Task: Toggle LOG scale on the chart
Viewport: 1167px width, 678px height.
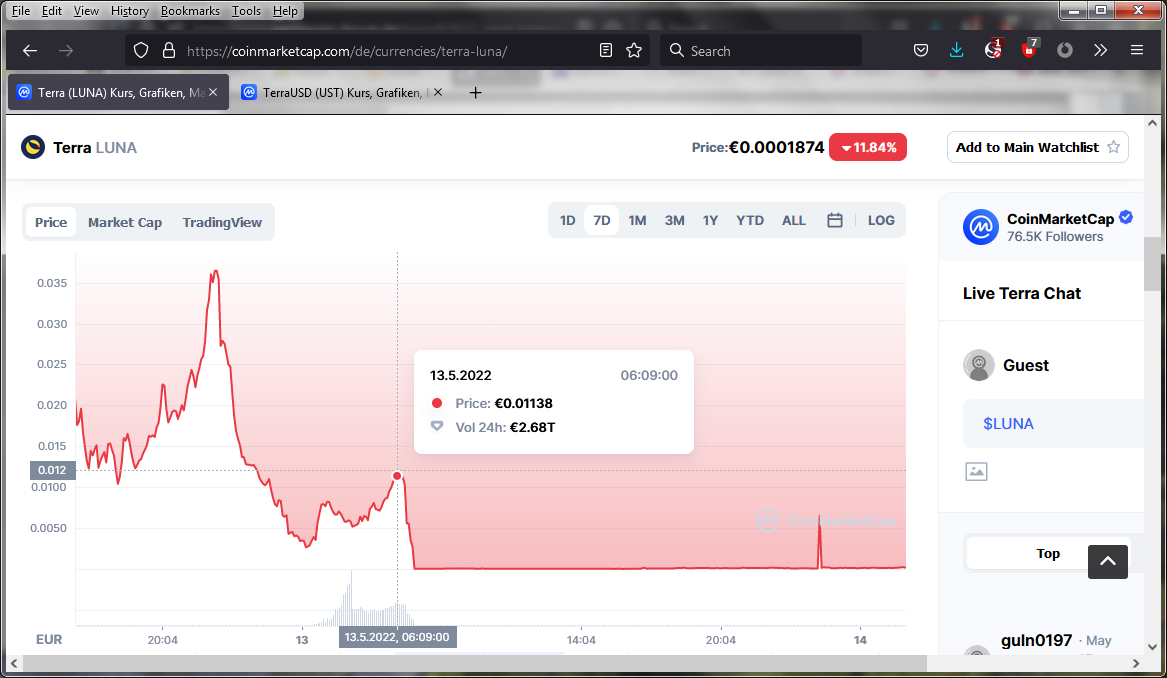Action: [881, 220]
